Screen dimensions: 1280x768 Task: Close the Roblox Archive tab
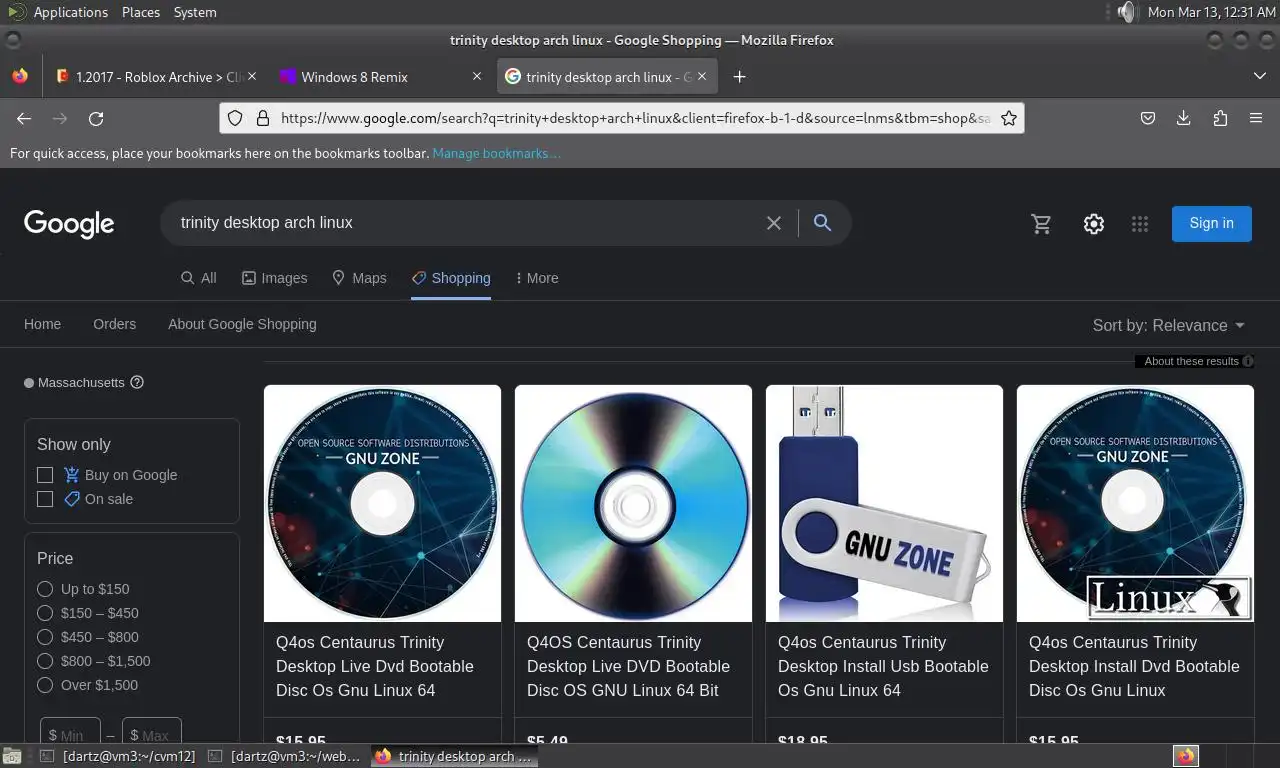tap(252, 76)
